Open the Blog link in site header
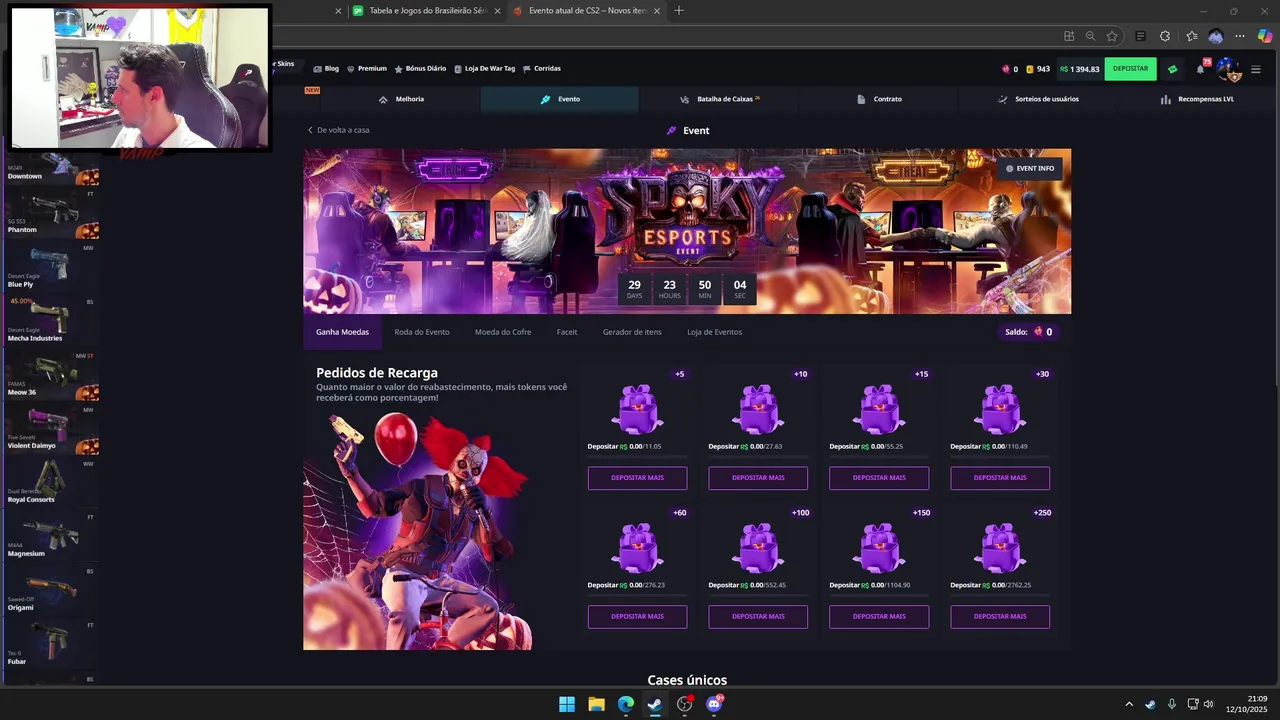 pos(326,69)
